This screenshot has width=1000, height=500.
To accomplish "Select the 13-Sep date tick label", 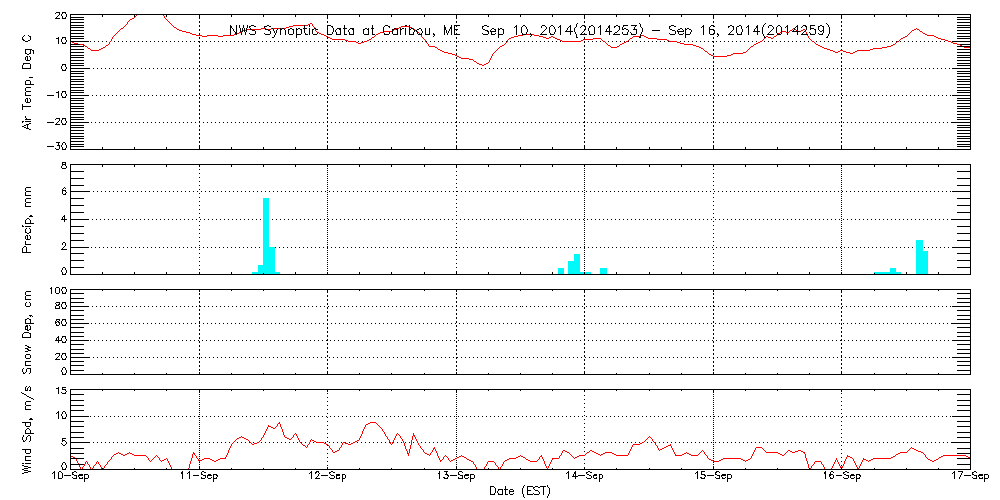I will click(x=456, y=477).
